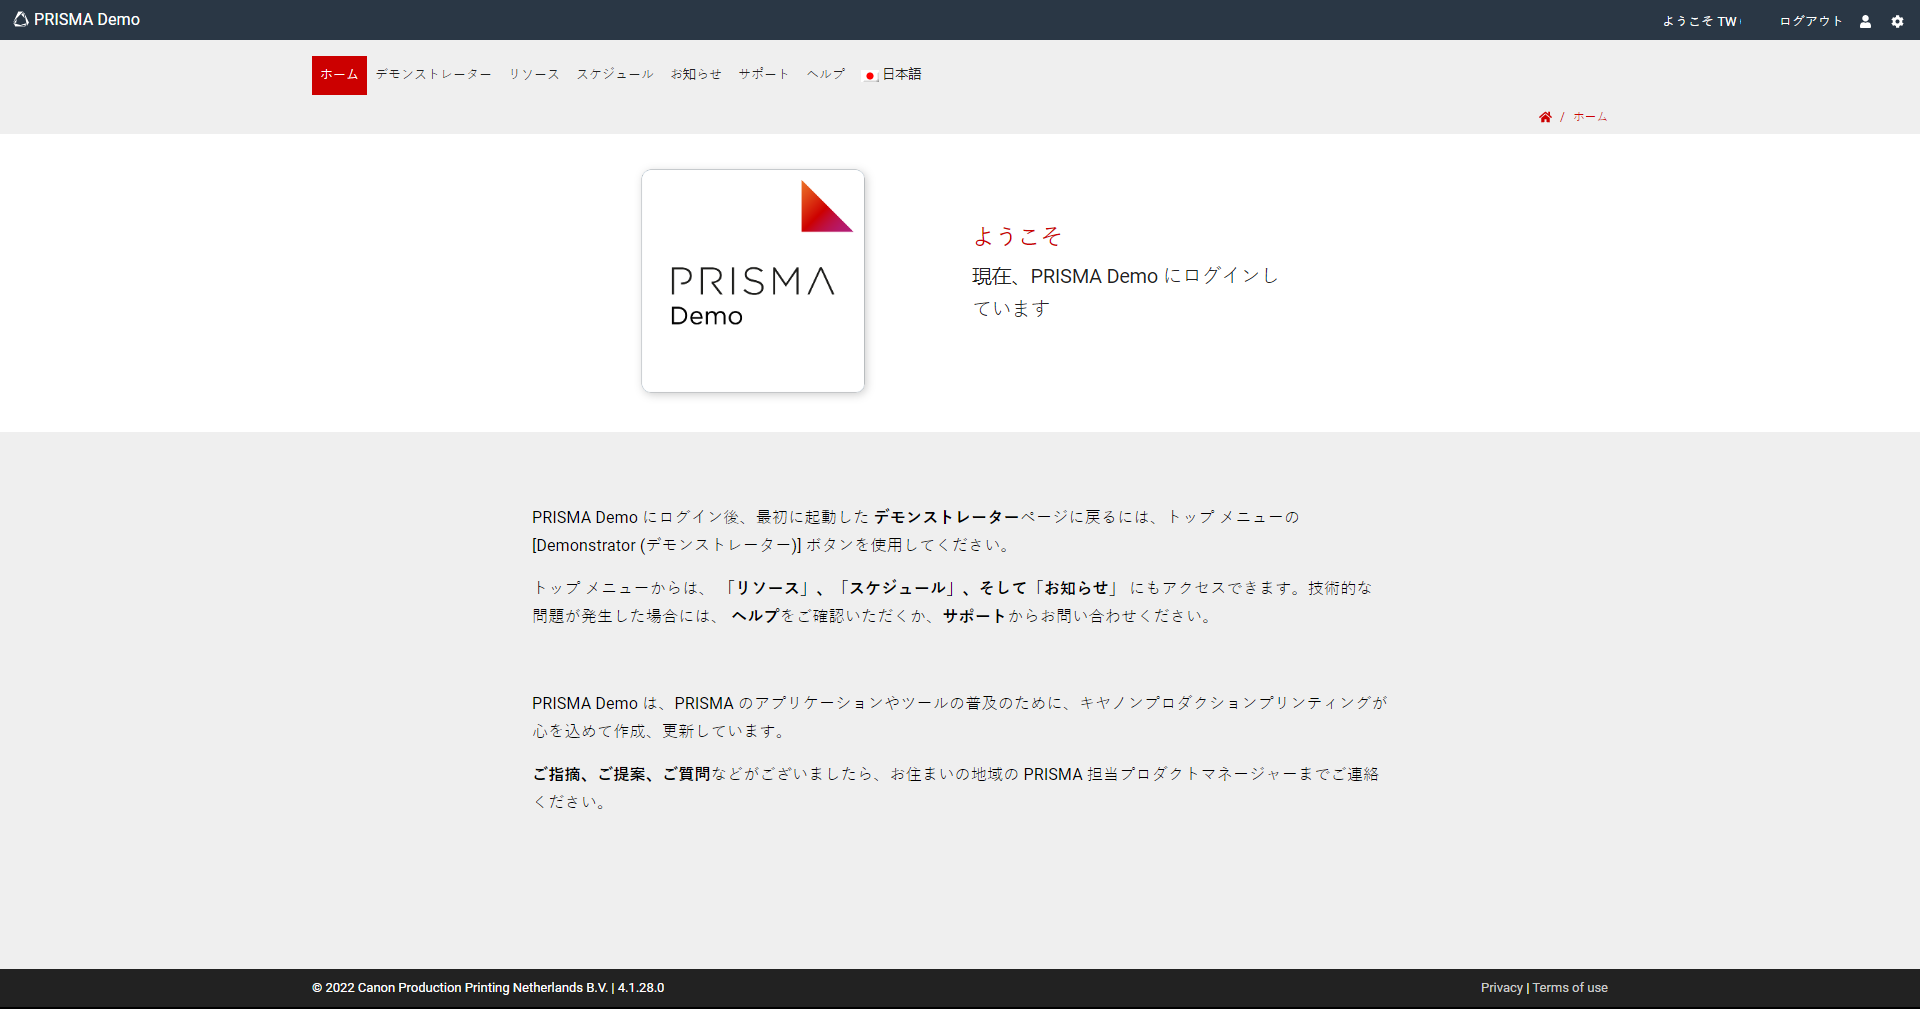Open the お知らせ menu
Viewport: 1920px width, 1009px height.
pos(696,75)
